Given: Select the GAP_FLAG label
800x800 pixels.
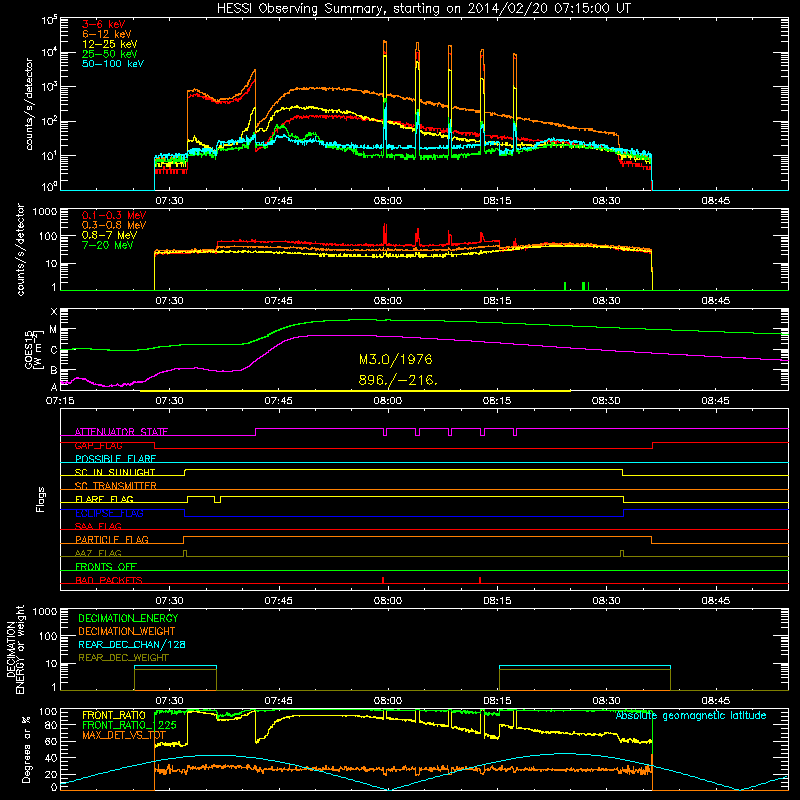Looking at the screenshot, I should [98, 445].
